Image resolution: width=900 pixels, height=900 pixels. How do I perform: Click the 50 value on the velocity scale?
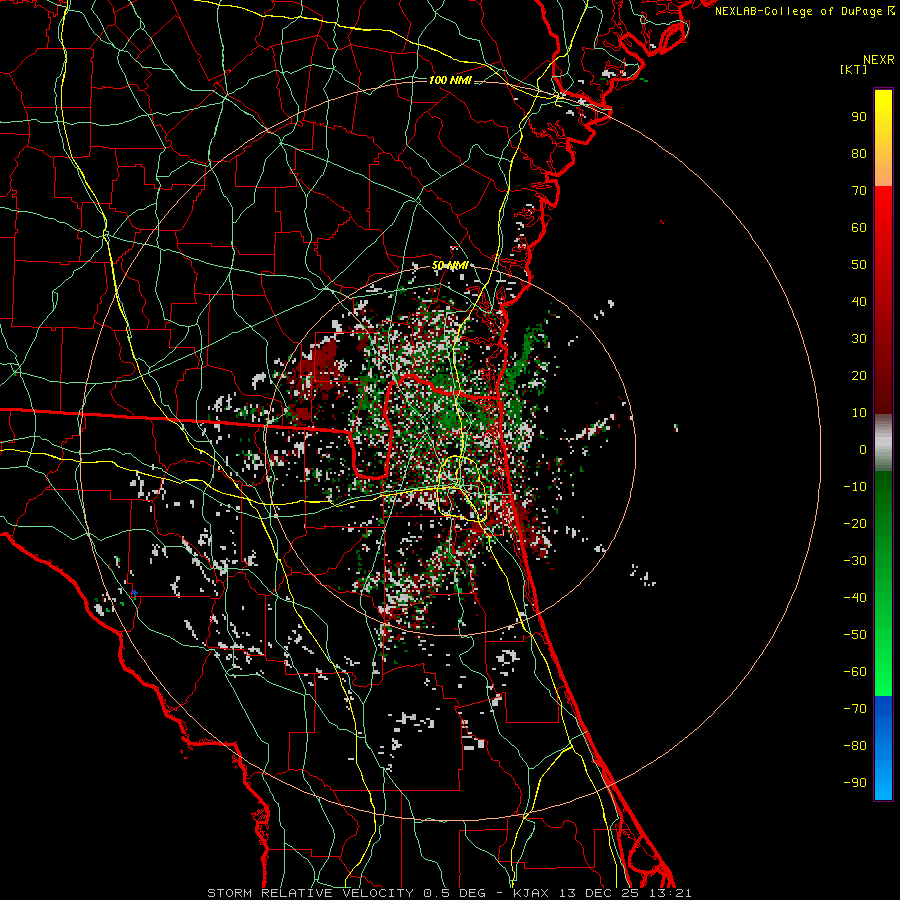859,265
